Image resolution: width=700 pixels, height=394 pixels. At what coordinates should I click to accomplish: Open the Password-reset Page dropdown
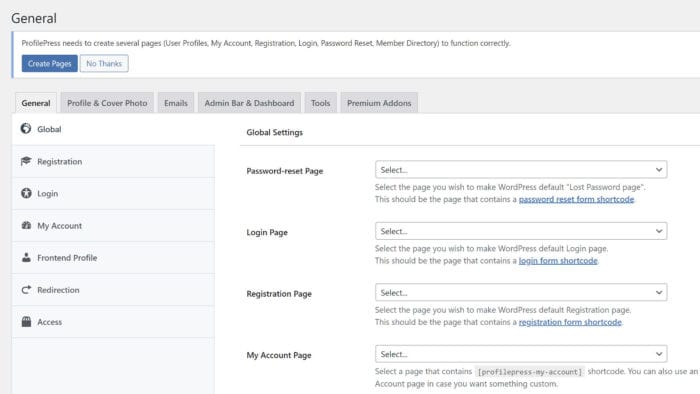tap(521, 170)
